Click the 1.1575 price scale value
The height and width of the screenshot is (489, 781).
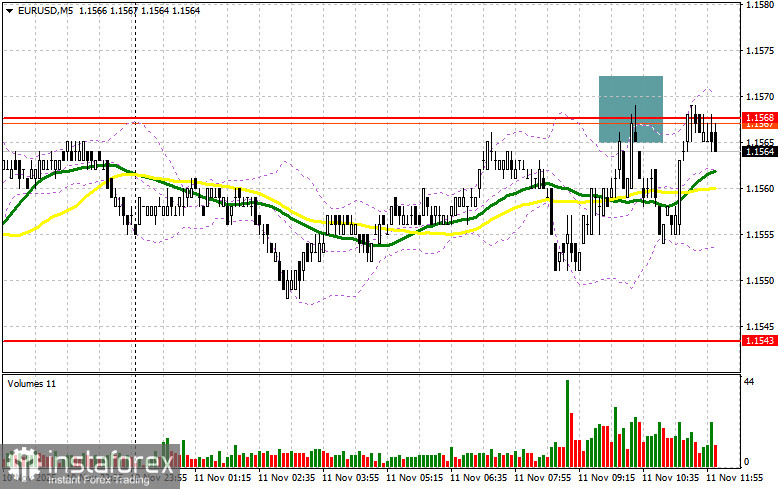[x=760, y=51]
